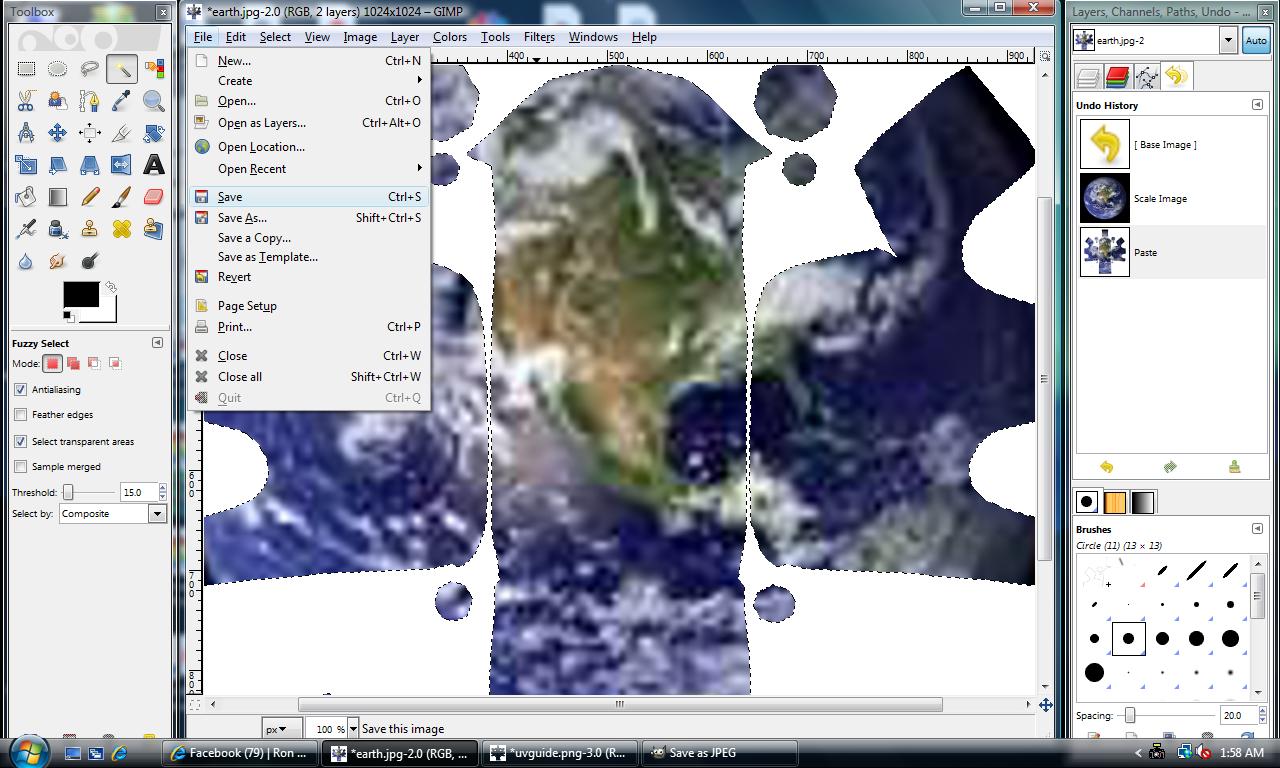
Task: Select the Scale Image undo history entry
Action: (x=1160, y=199)
